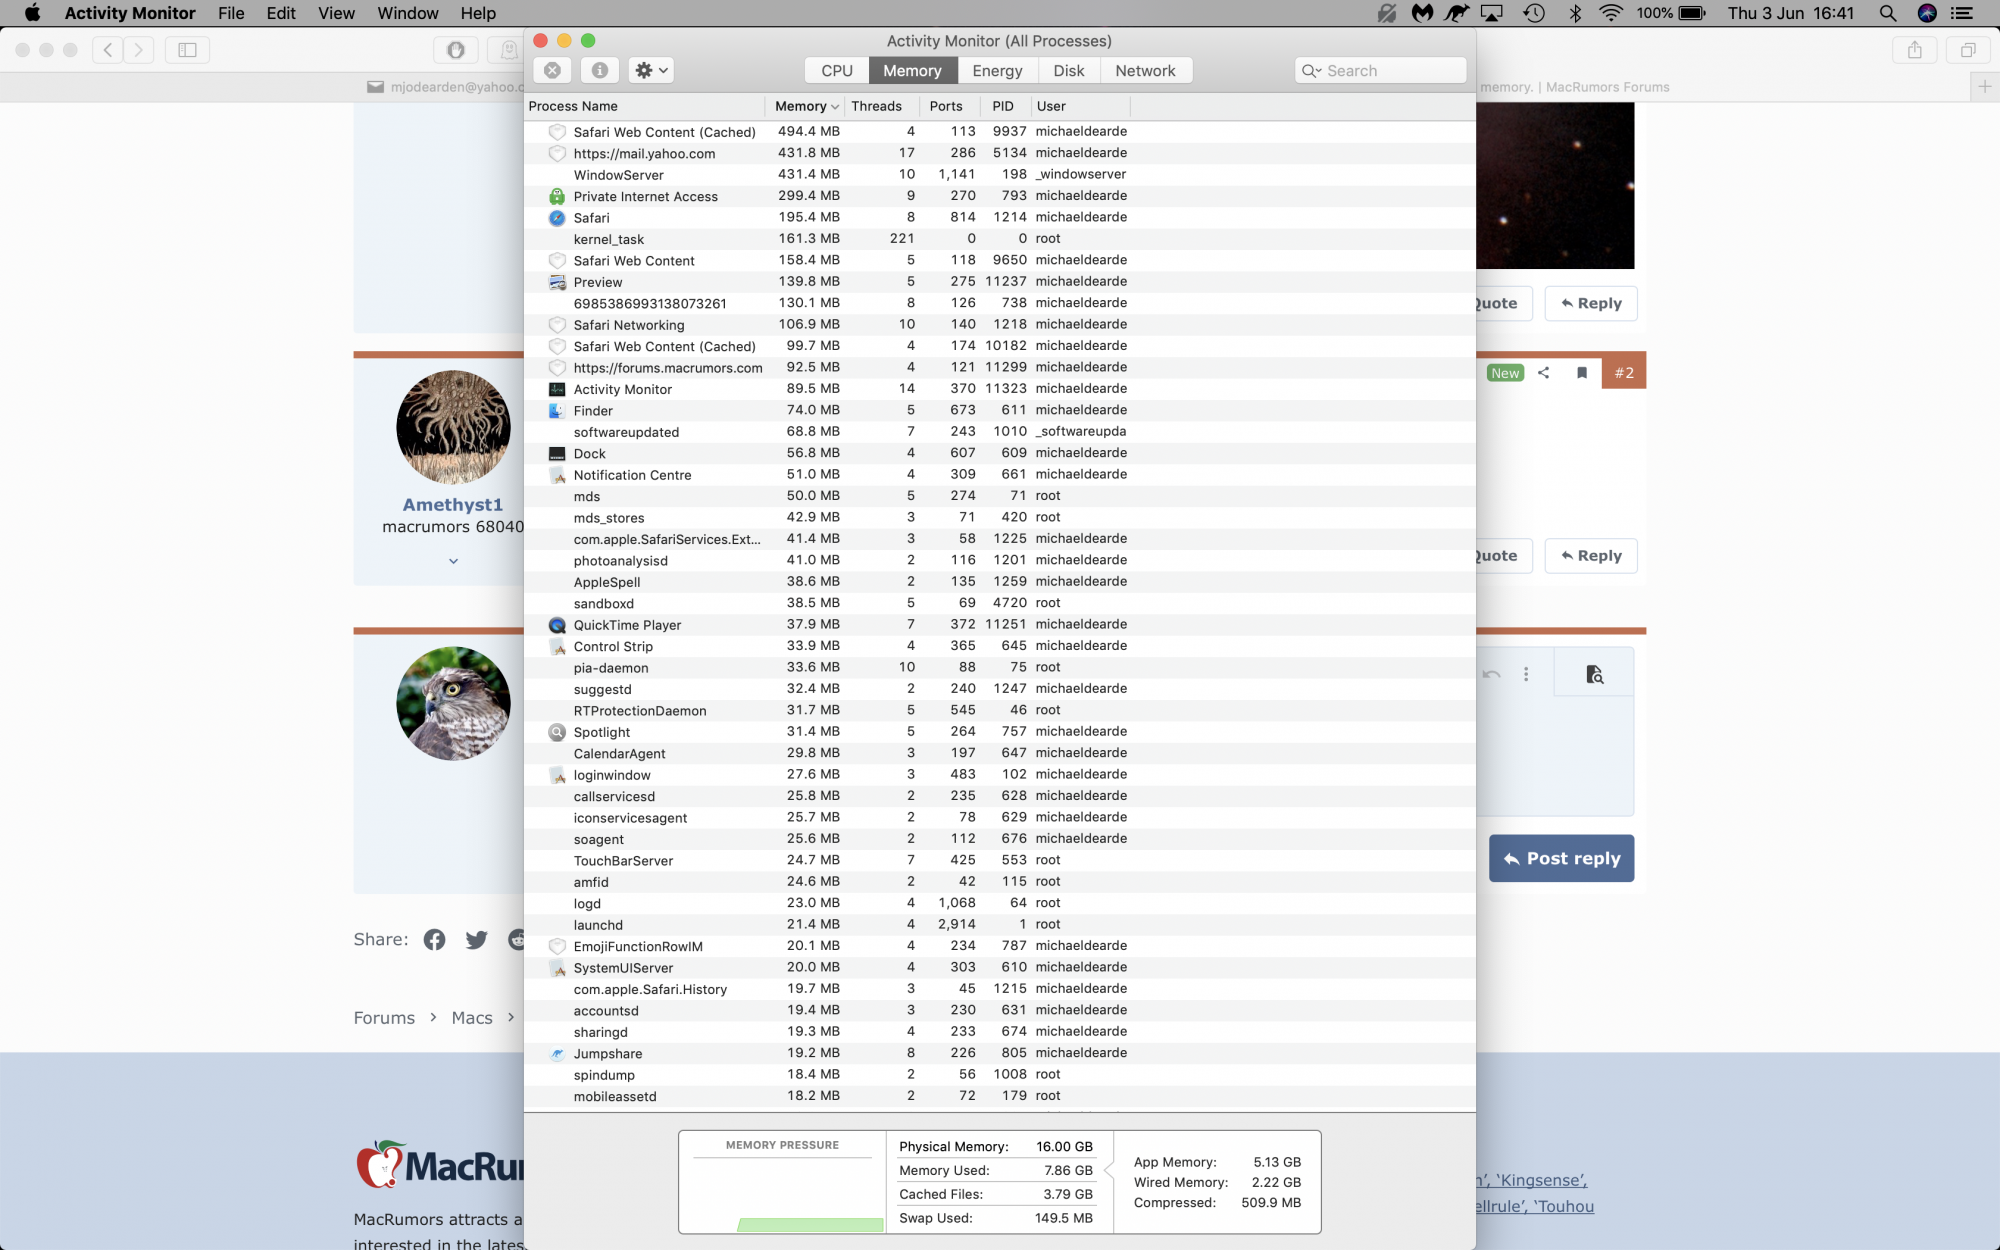2000x1250 pixels.
Task: Open the View menu in the menu bar
Action: (336, 13)
